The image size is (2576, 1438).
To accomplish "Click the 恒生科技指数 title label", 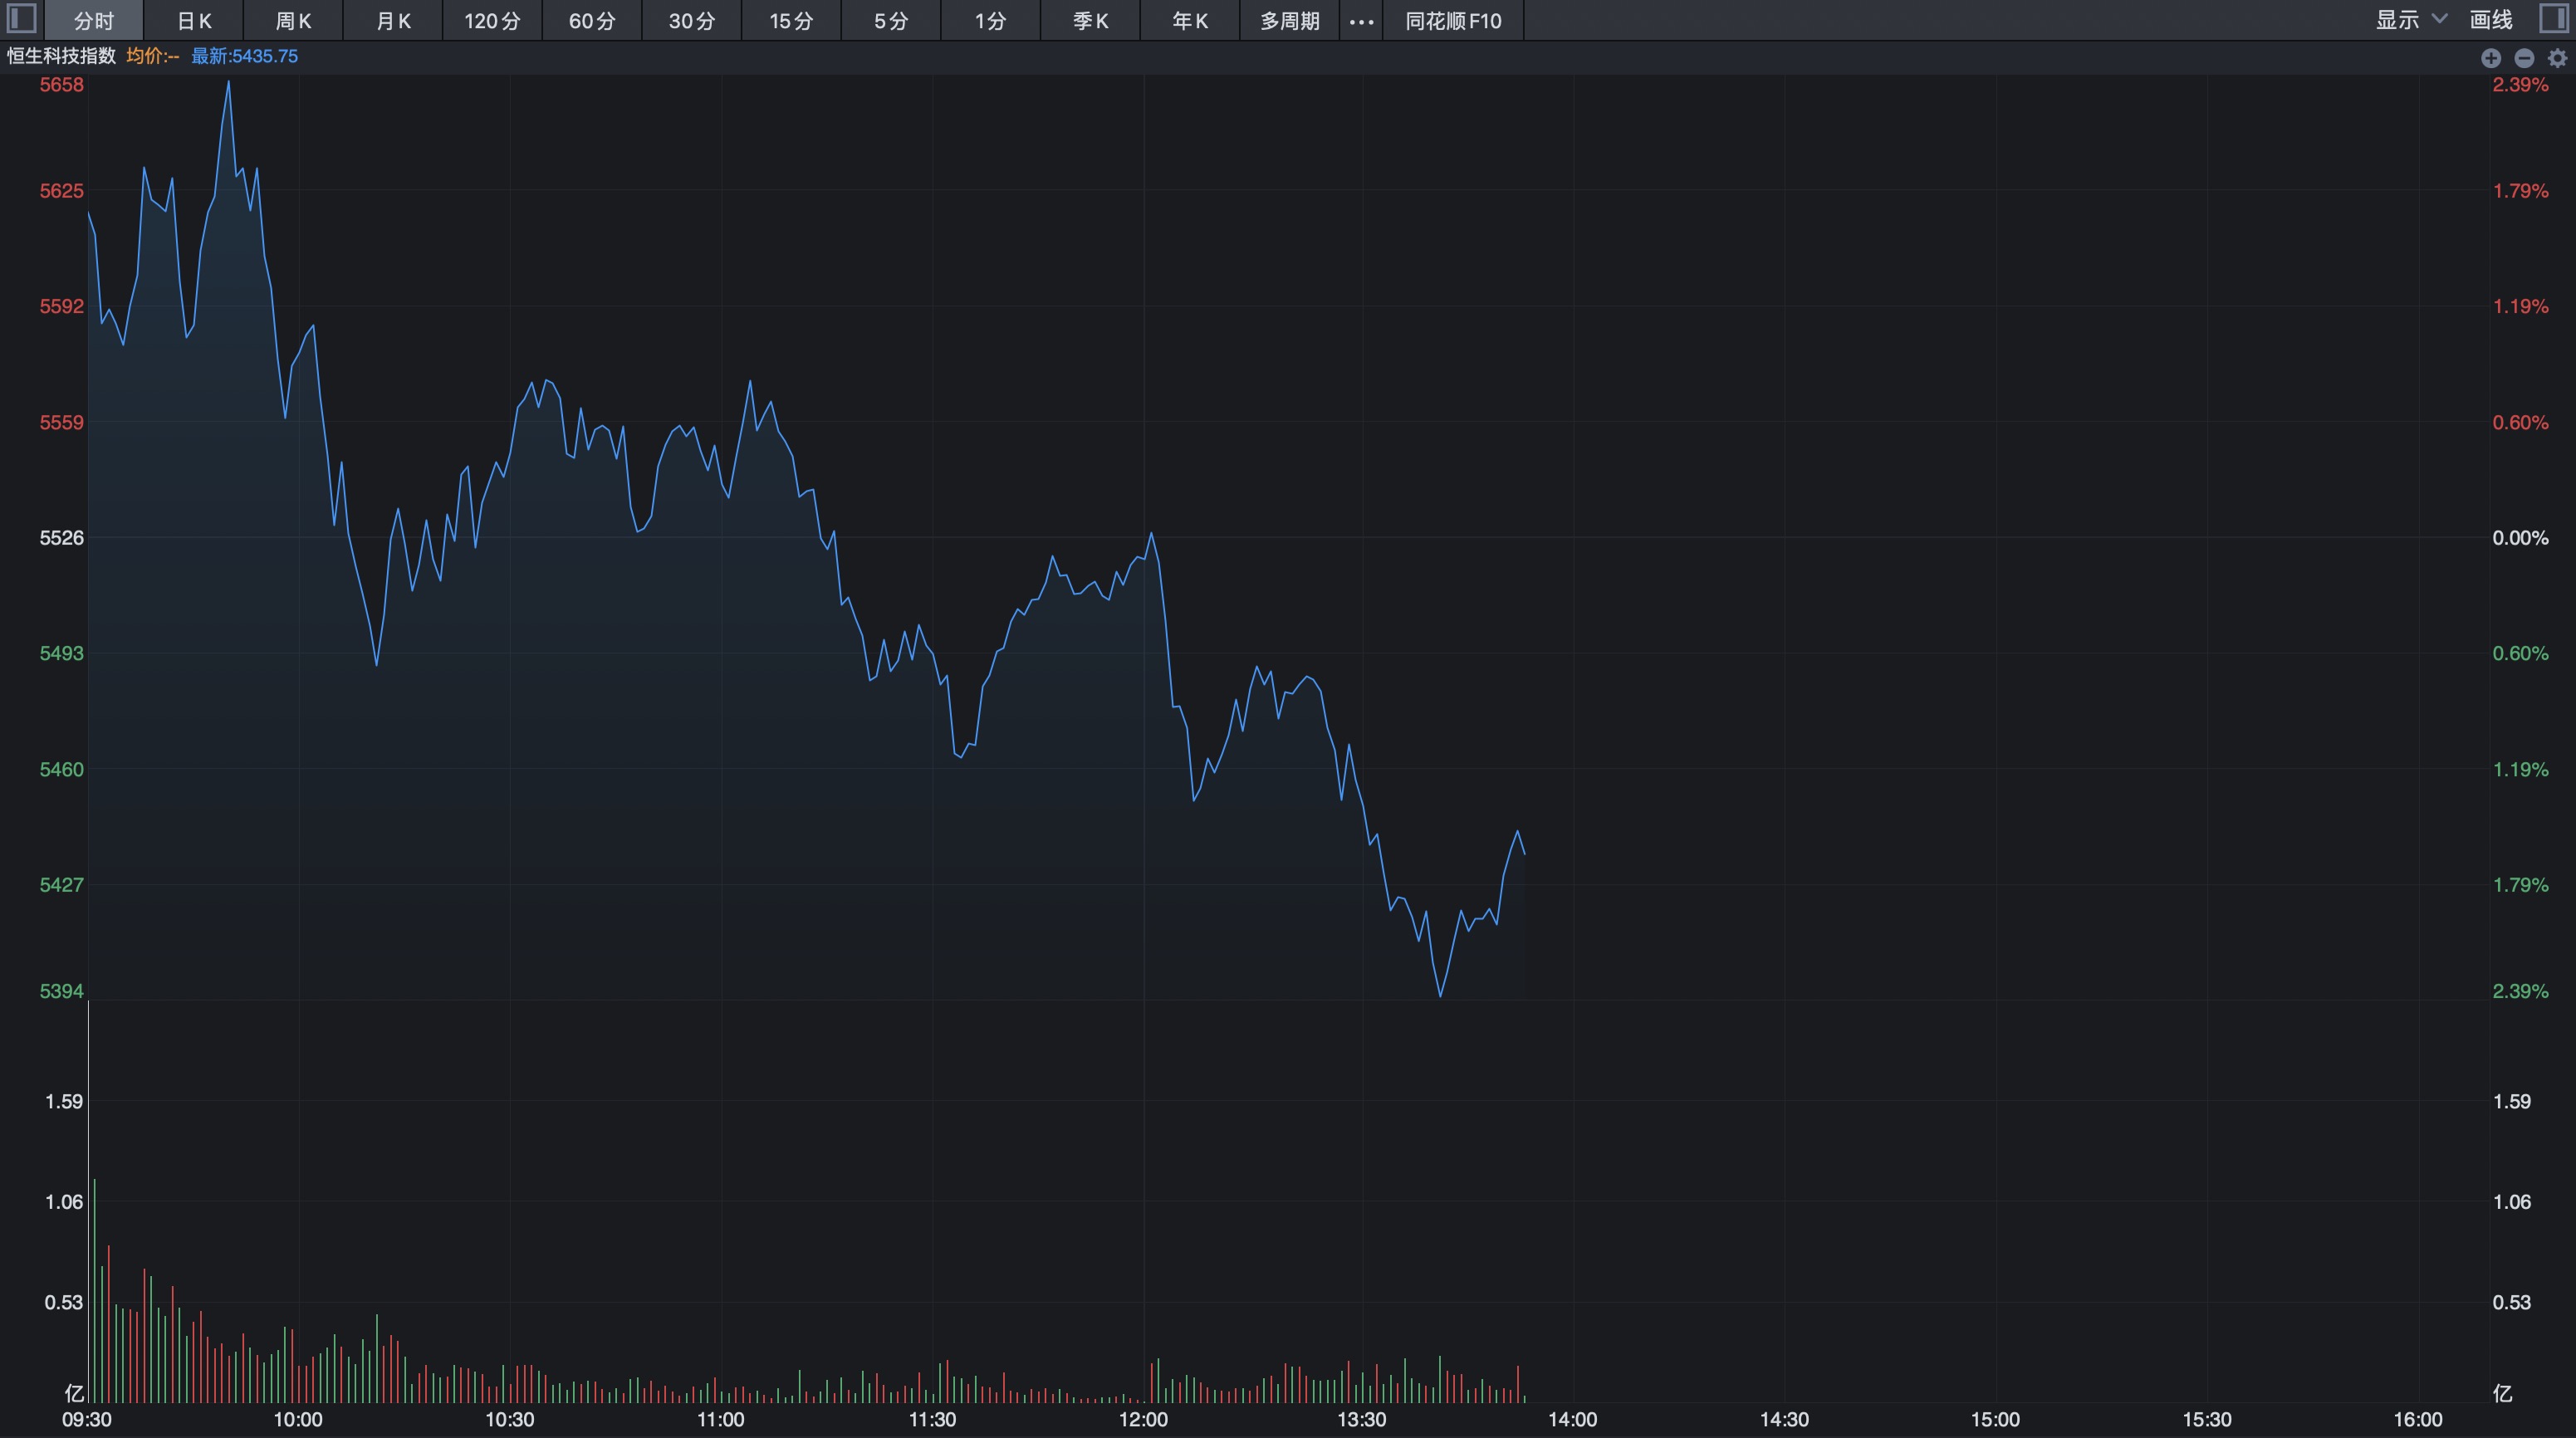I will (x=62, y=56).
